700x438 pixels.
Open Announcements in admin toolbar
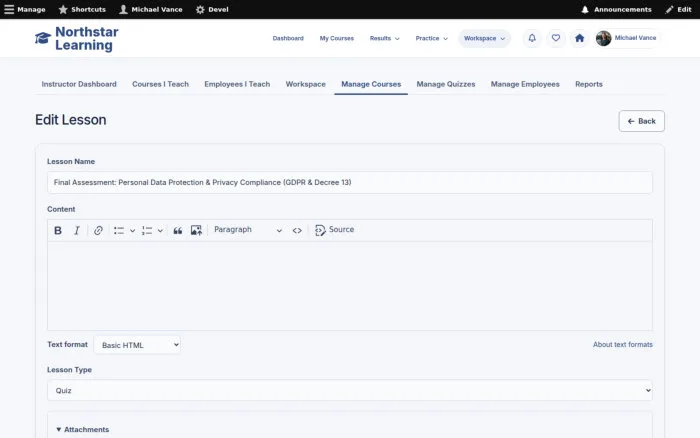(x=617, y=9)
